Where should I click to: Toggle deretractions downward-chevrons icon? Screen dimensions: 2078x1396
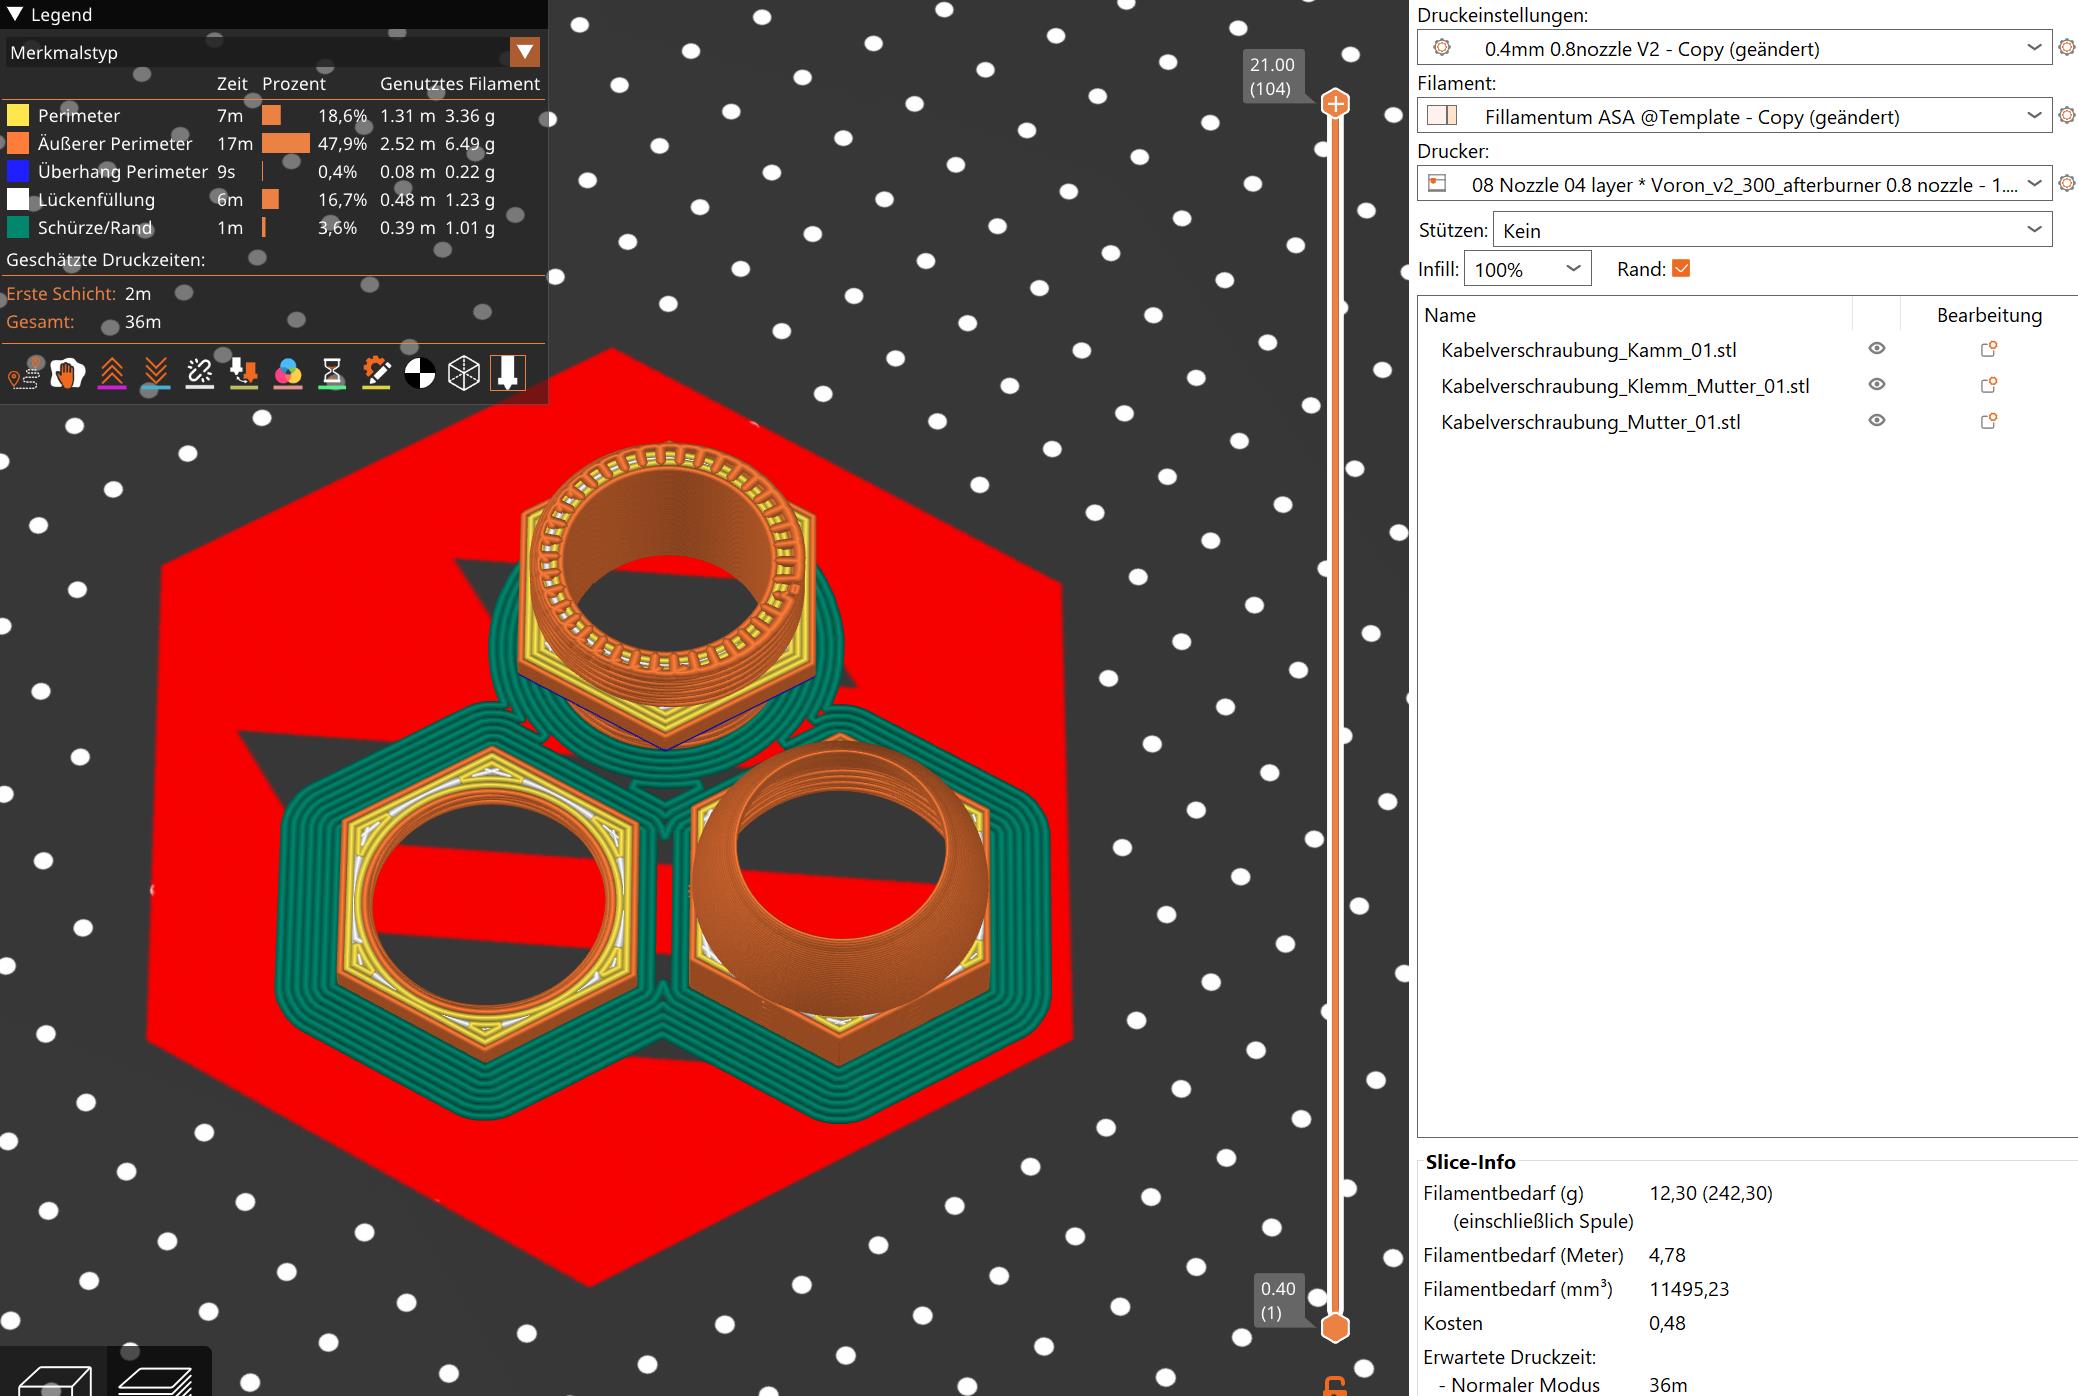(x=156, y=374)
